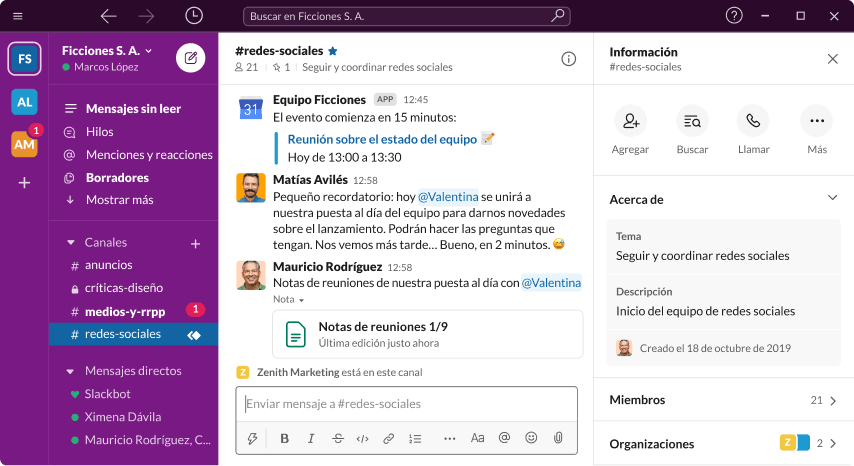Click Mauricio Rodríguez's name in the message
The width and height of the screenshot is (854, 466).
(327, 267)
